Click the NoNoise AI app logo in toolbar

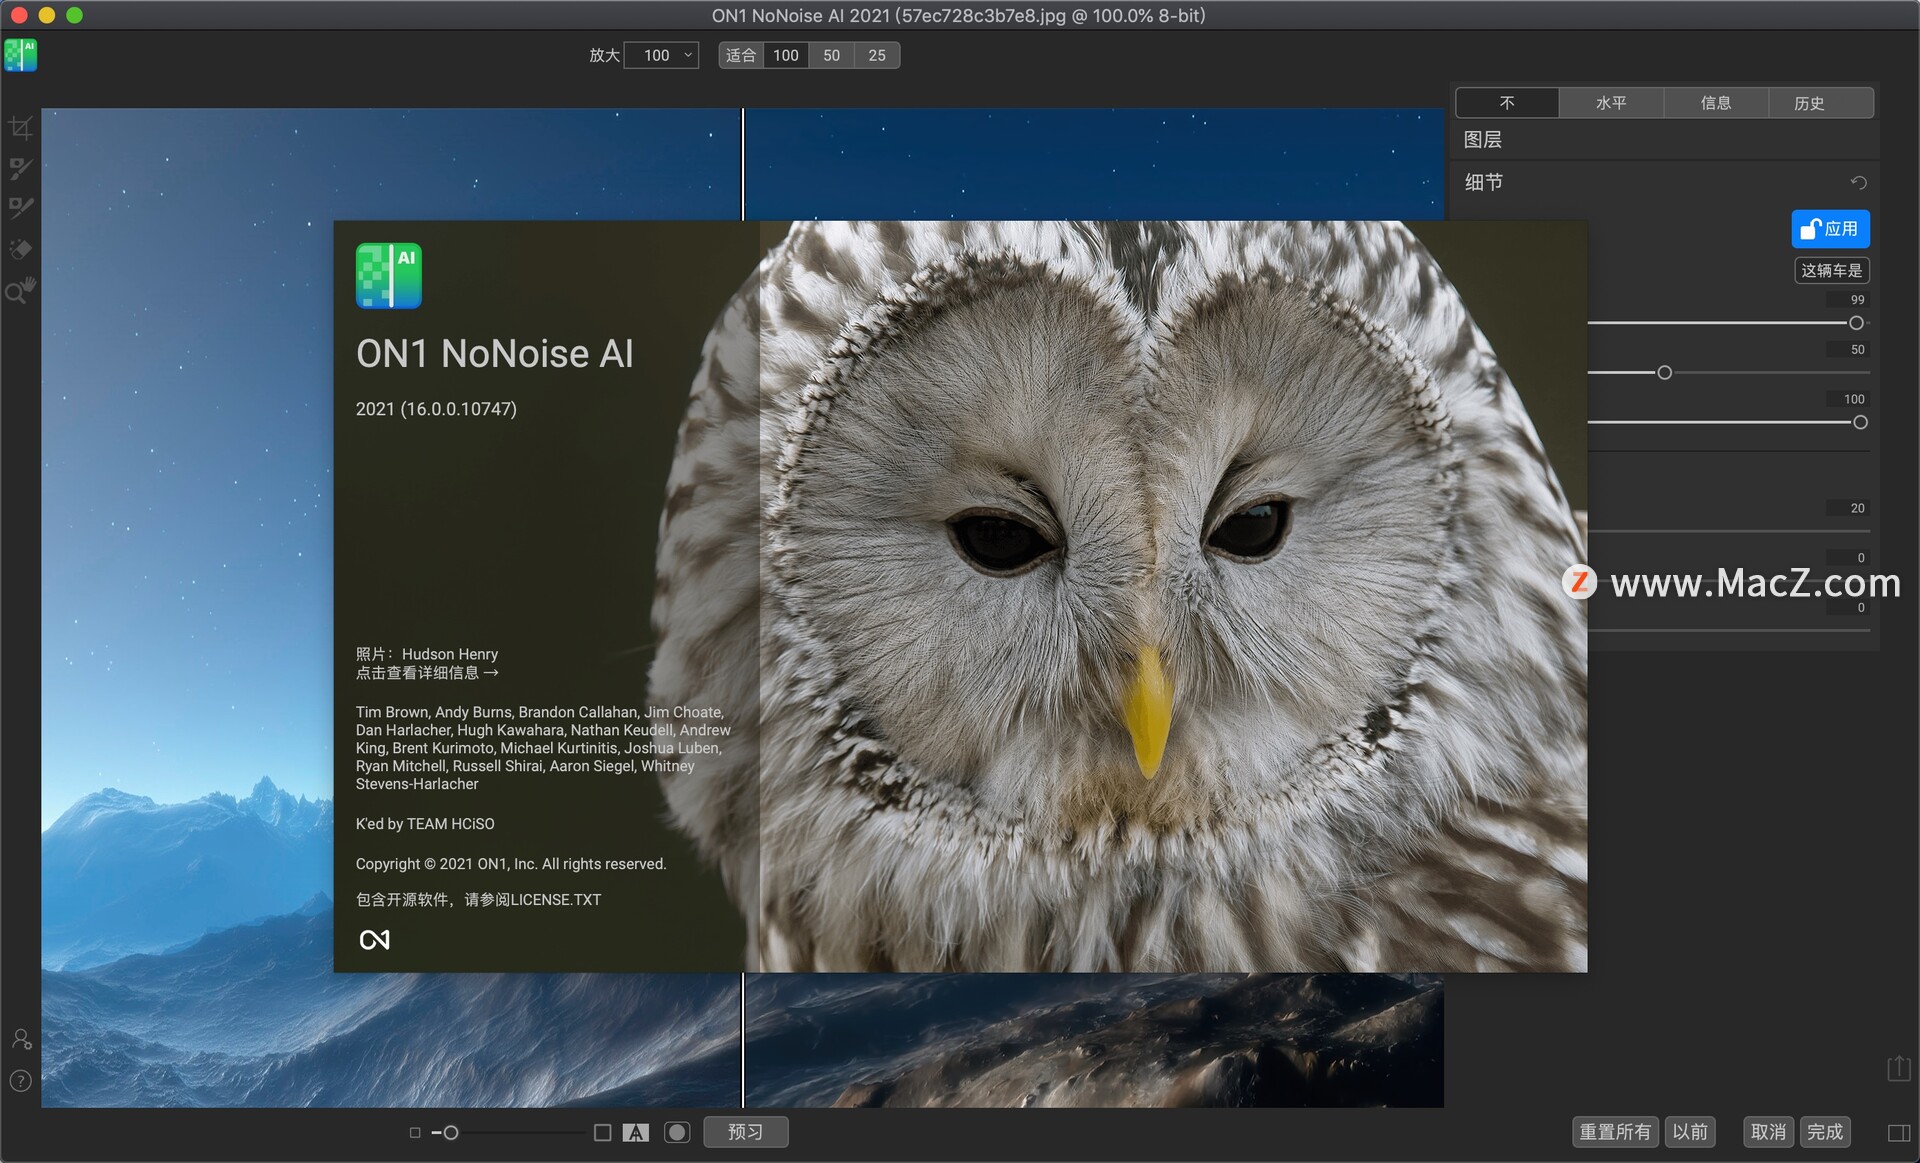click(21, 55)
